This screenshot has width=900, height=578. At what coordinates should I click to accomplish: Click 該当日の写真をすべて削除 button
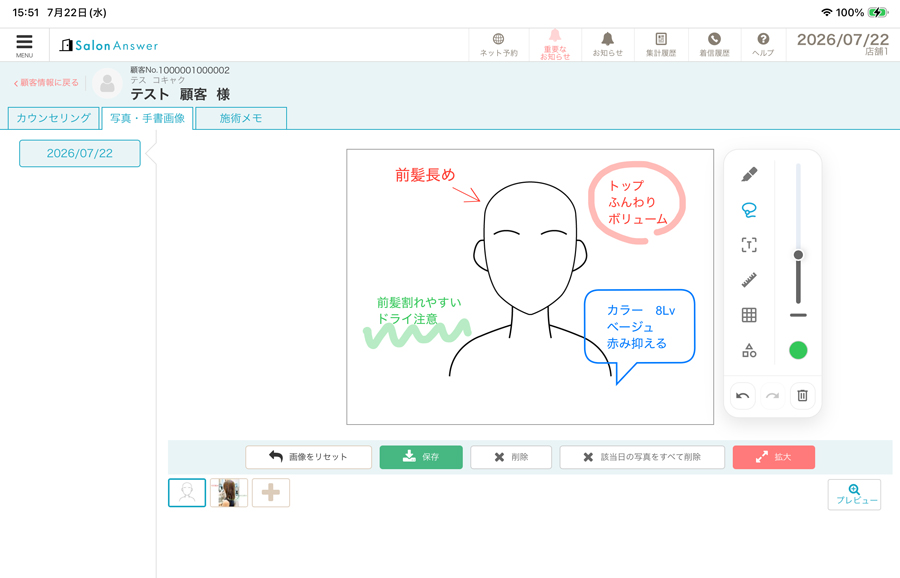click(x=642, y=457)
